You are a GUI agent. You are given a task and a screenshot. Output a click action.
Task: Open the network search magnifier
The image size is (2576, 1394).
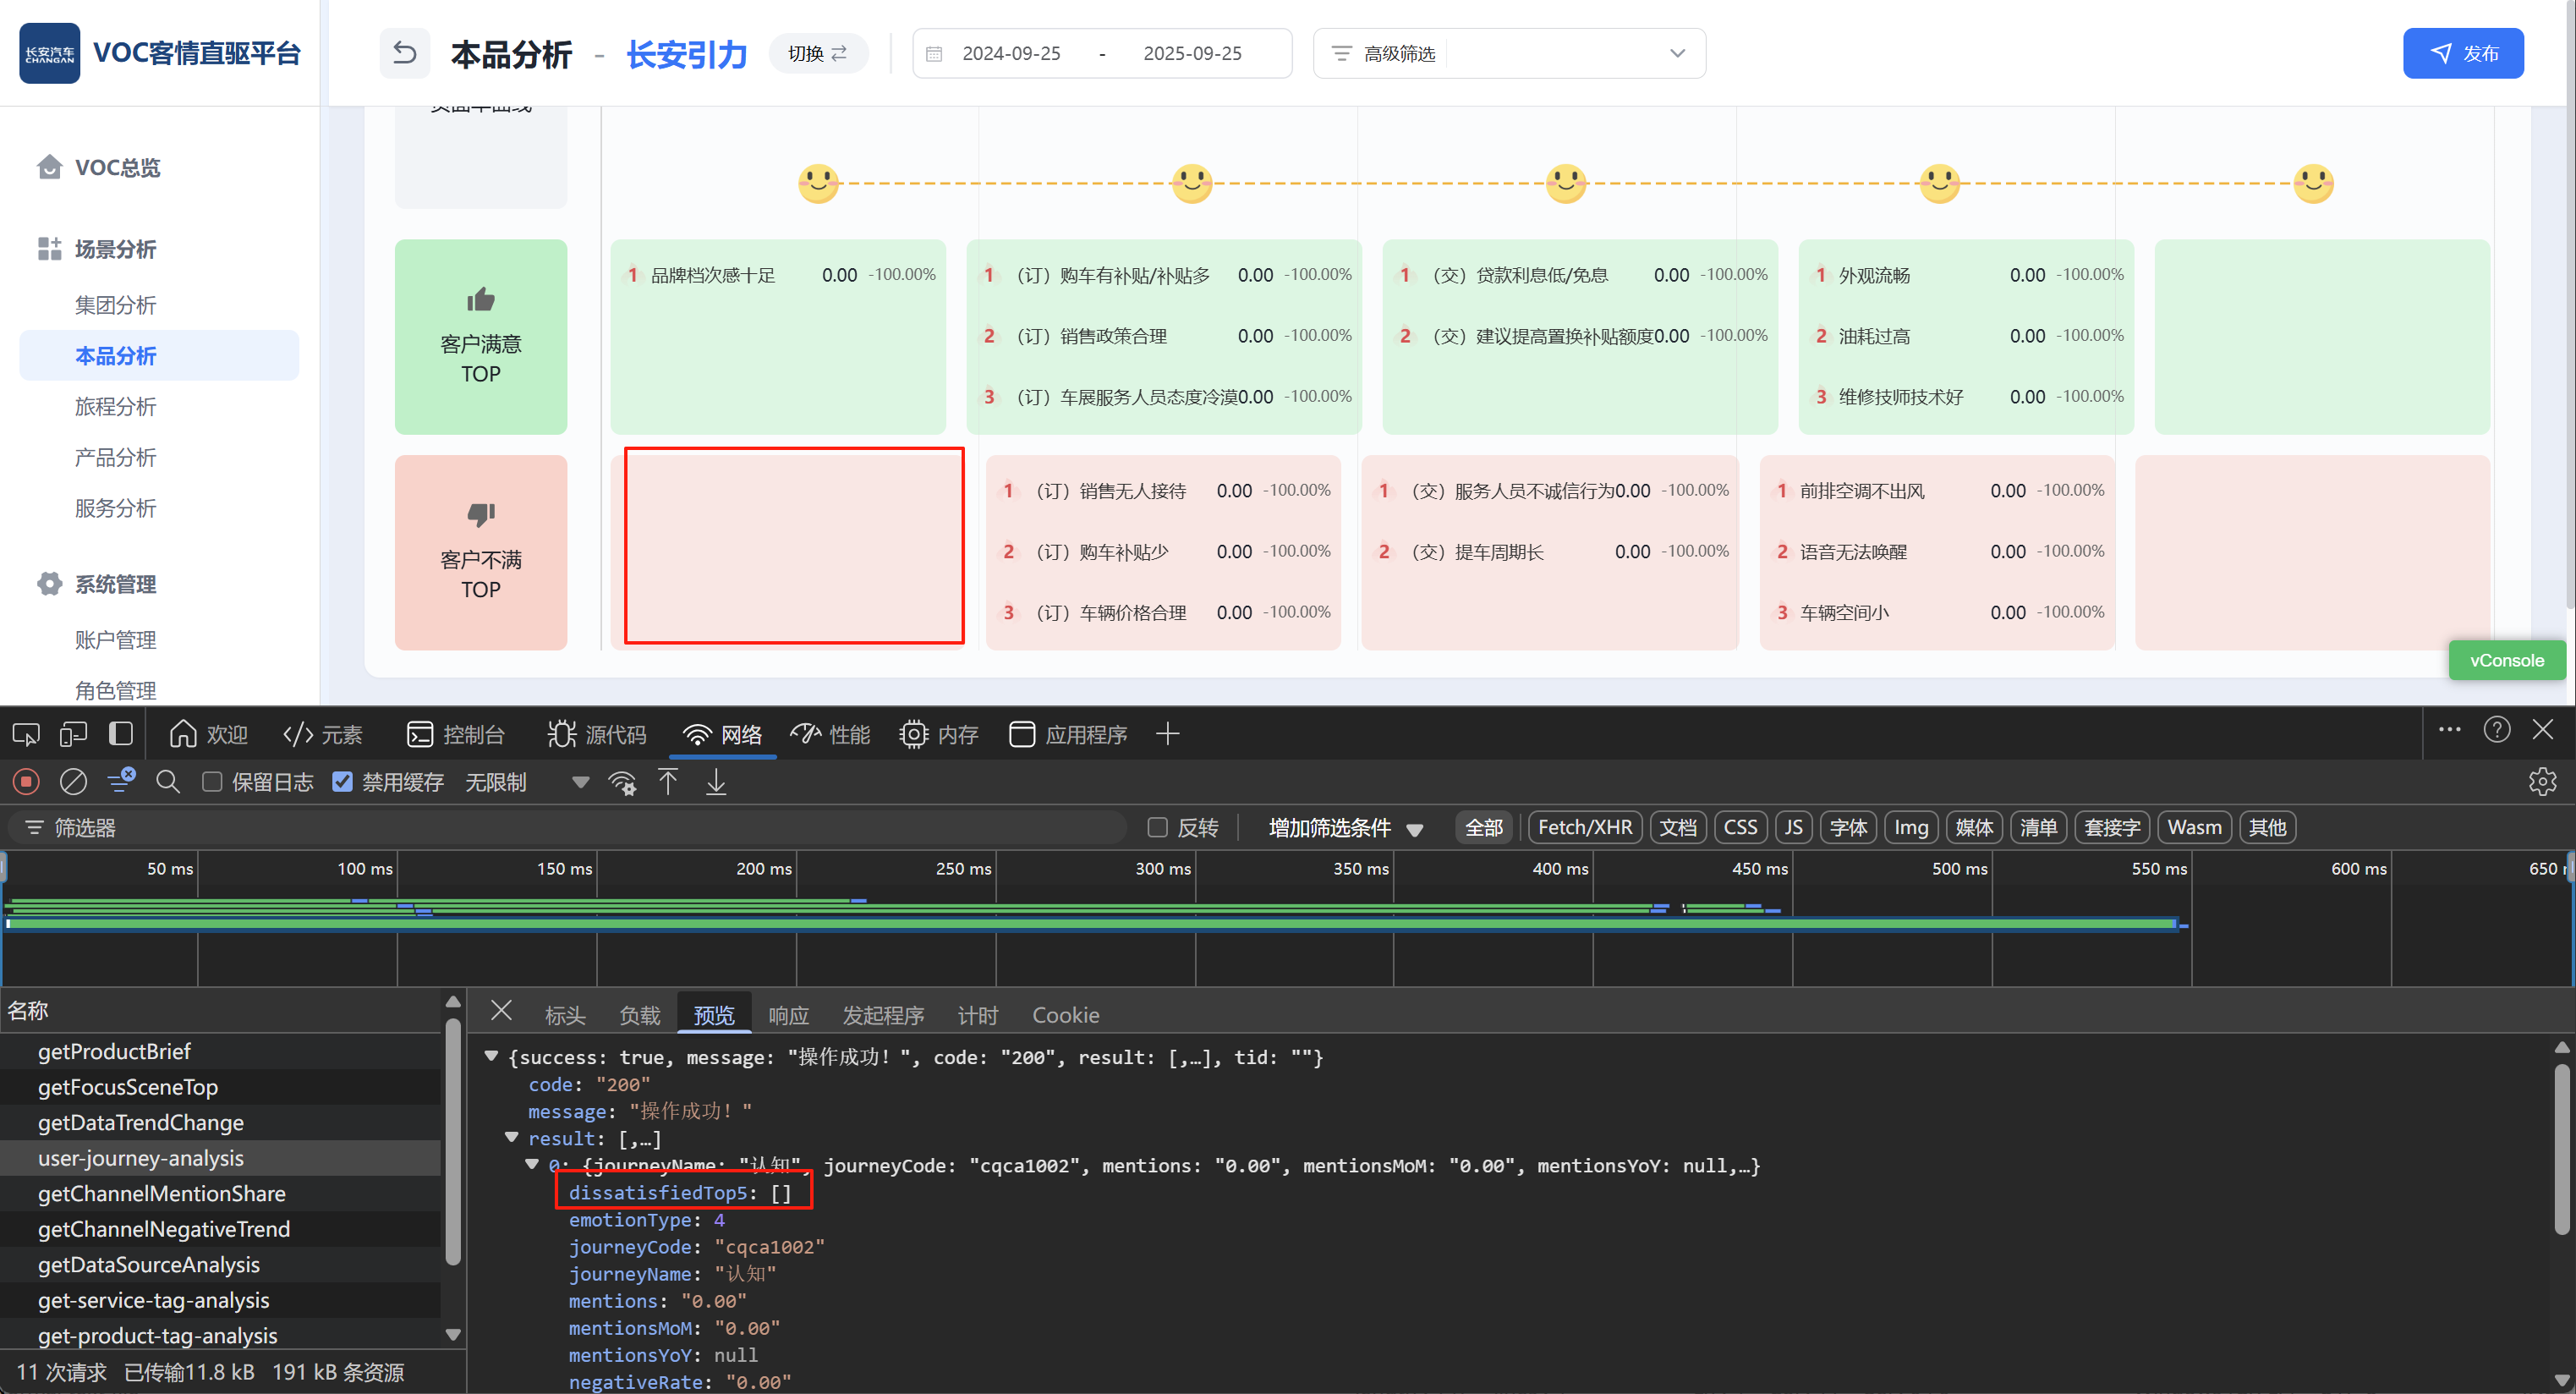(168, 782)
